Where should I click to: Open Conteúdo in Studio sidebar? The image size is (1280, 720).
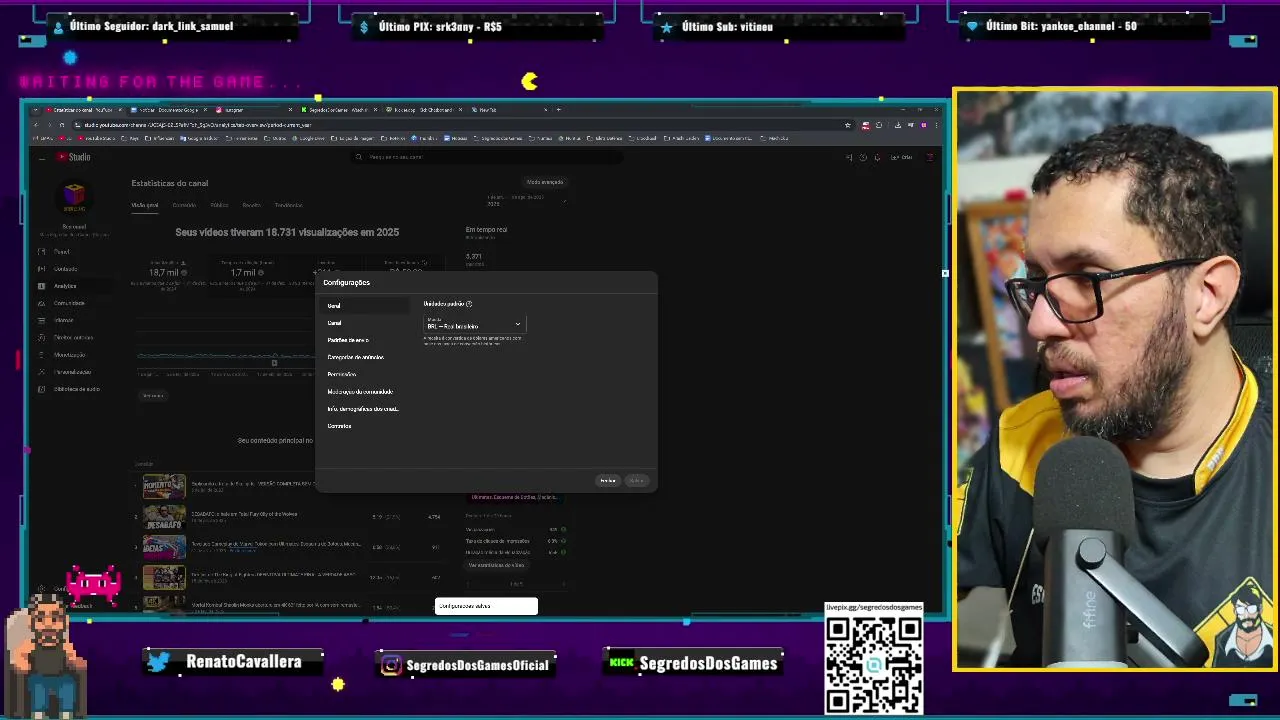pos(65,269)
